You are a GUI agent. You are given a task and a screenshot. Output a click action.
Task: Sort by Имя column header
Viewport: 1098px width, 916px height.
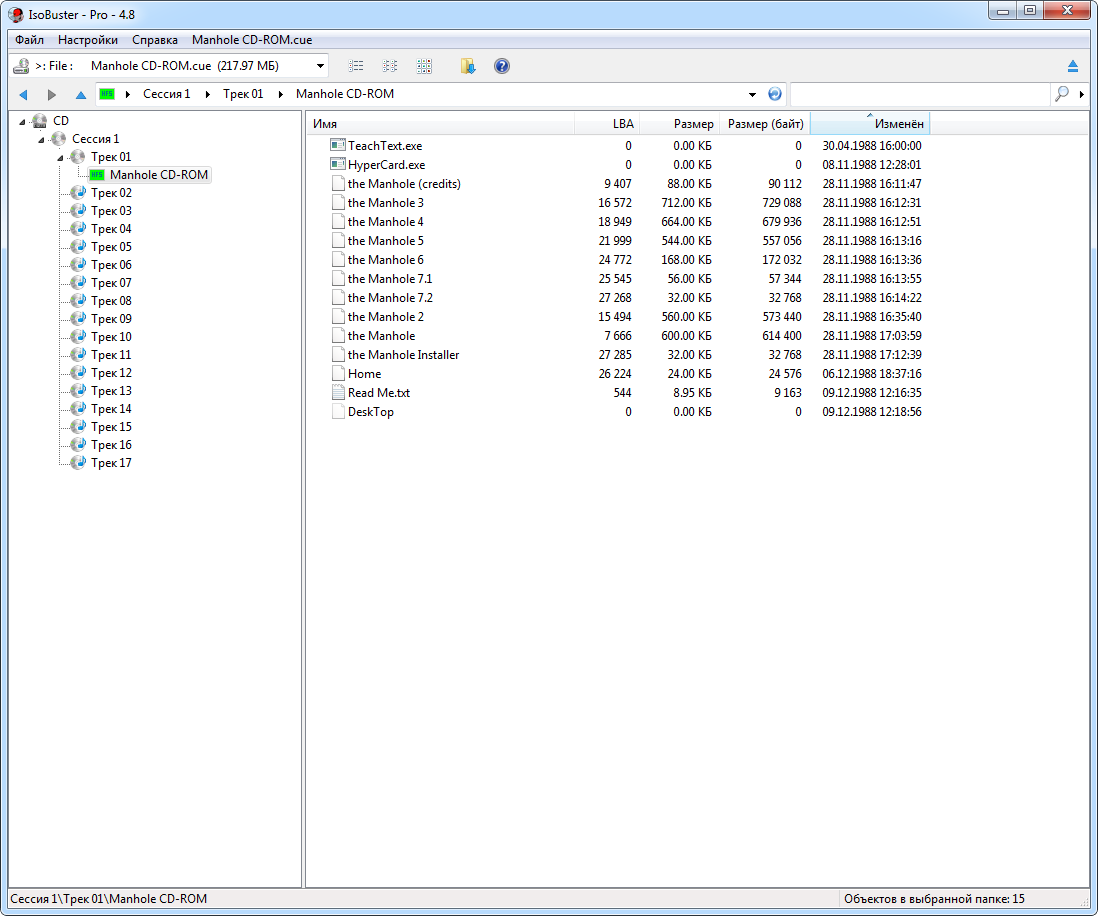(x=440, y=124)
